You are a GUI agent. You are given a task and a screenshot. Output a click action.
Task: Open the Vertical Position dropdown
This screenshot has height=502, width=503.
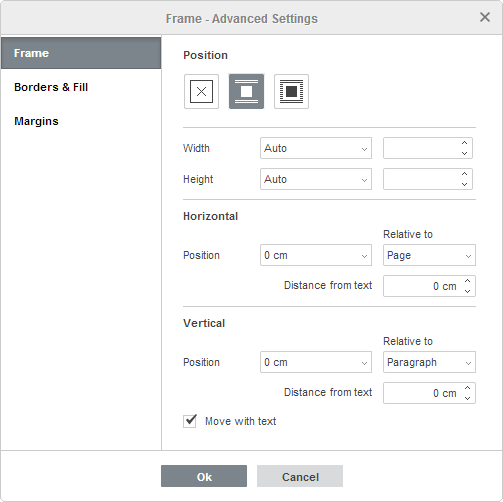pyautogui.click(x=316, y=362)
